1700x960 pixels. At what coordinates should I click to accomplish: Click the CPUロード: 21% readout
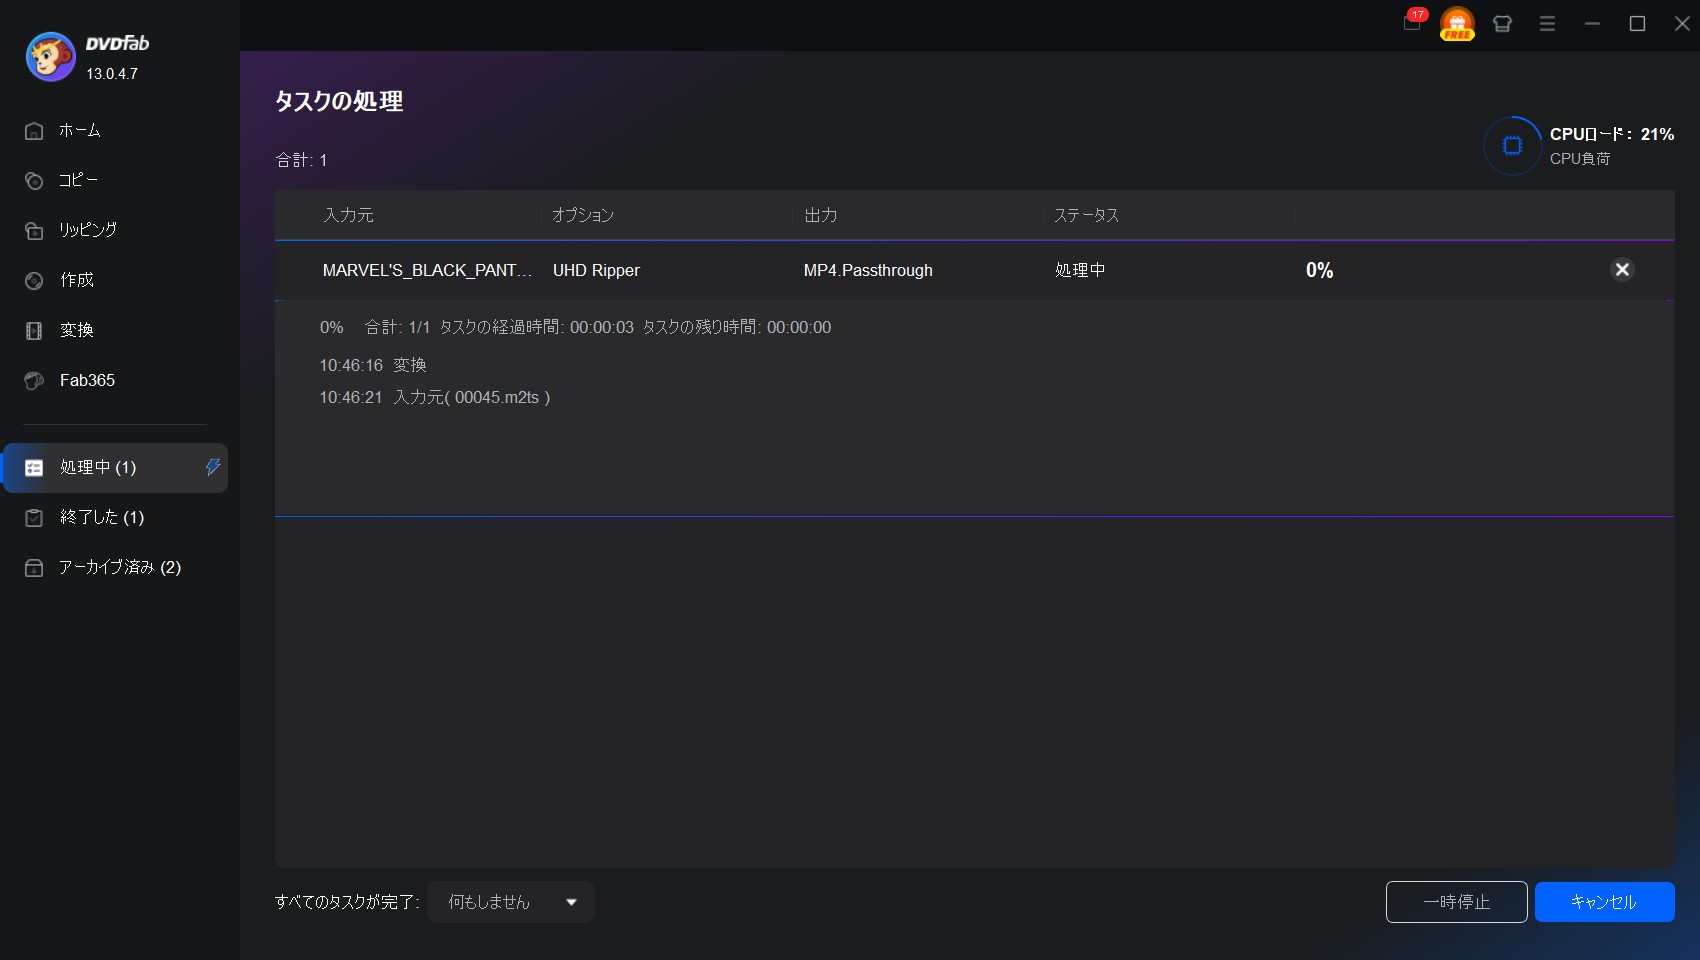1612,134
